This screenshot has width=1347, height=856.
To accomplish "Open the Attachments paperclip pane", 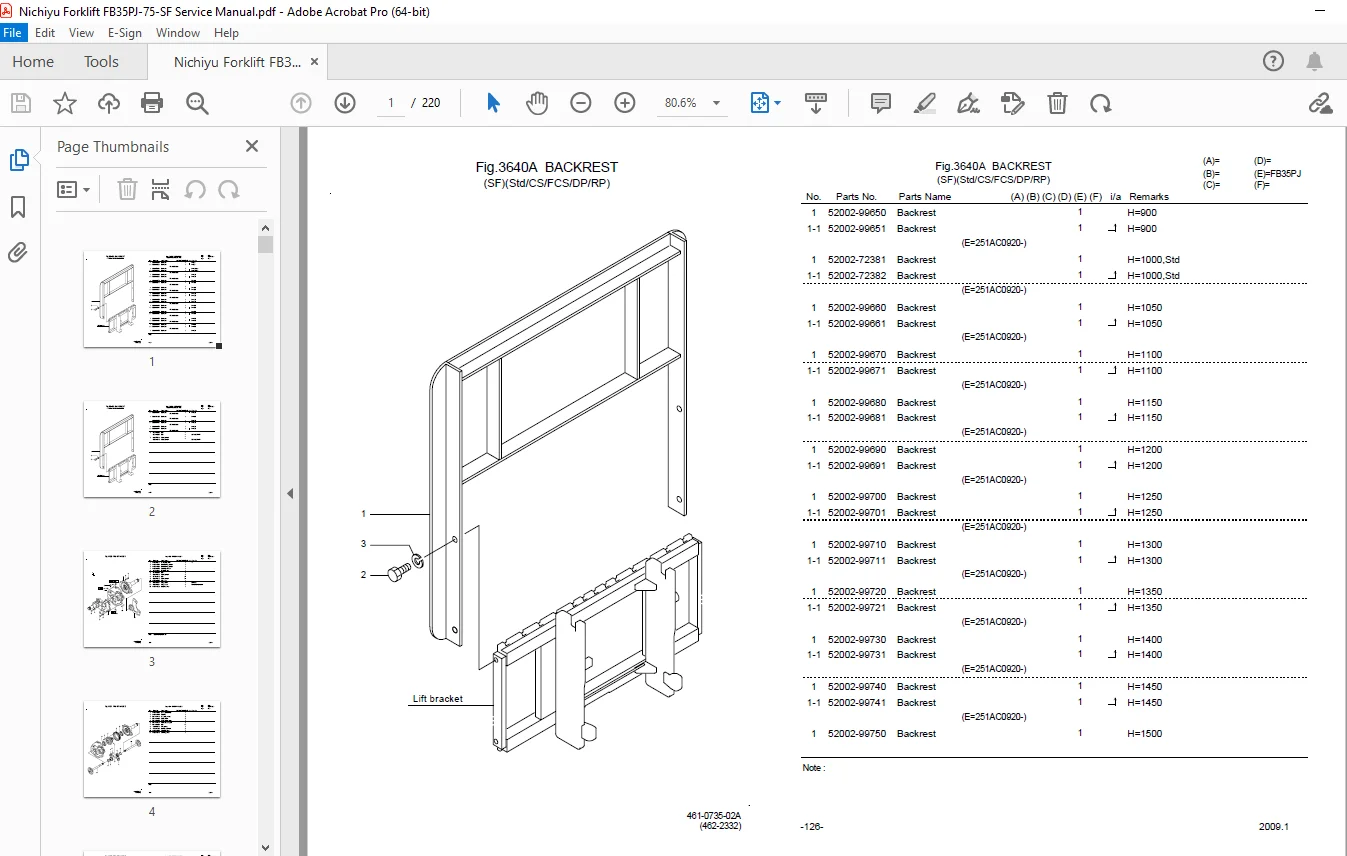I will [18, 252].
